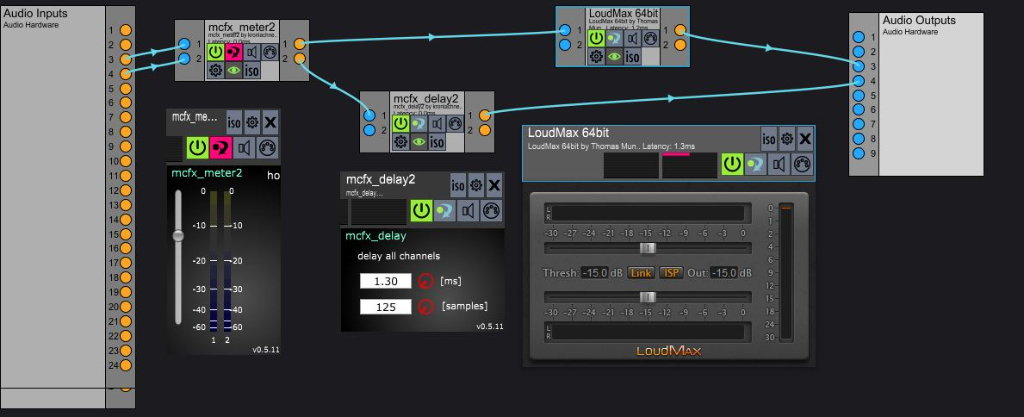Image resolution: width=1024 pixels, height=417 pixels.
Task: Click iso button on mcfx_delay2 node
Action: coord(438,143)
